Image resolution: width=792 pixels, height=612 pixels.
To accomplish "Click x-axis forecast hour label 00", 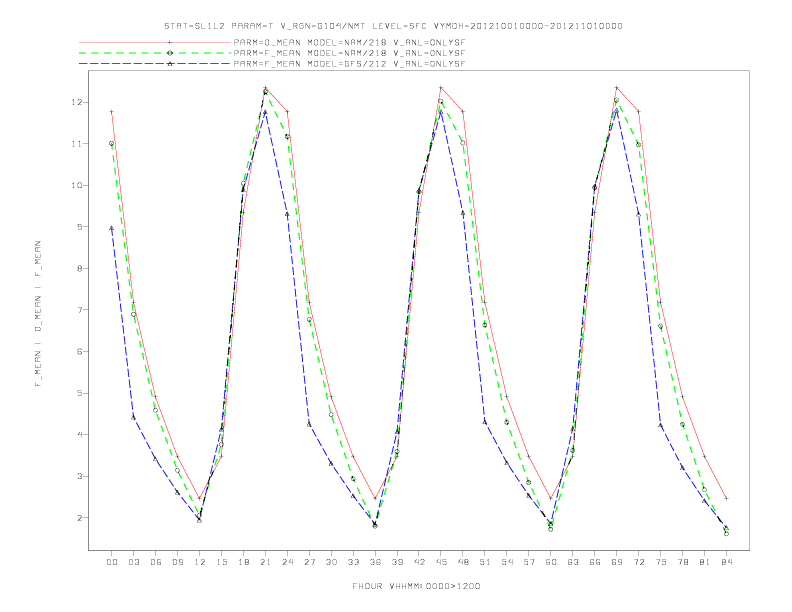I will [x=112, y=562].
